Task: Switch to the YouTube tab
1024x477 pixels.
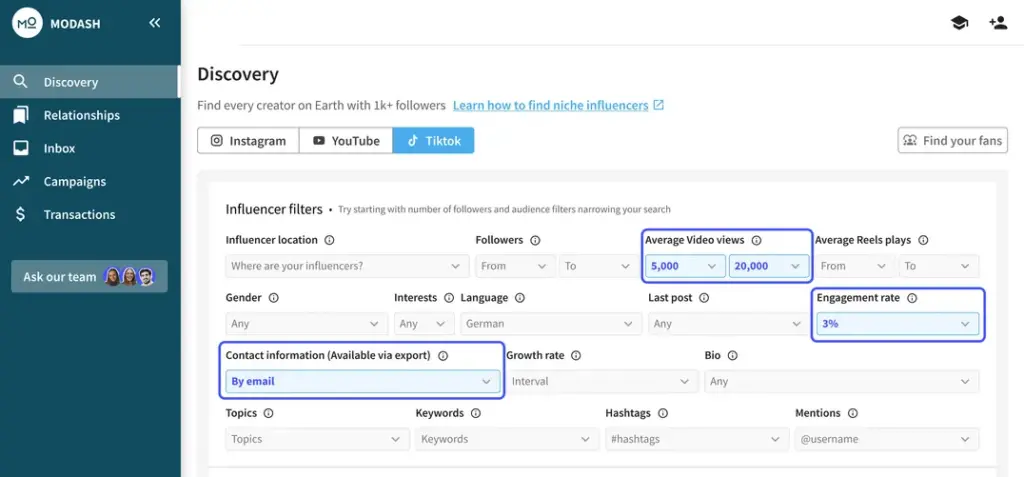Action: point(346,141)
